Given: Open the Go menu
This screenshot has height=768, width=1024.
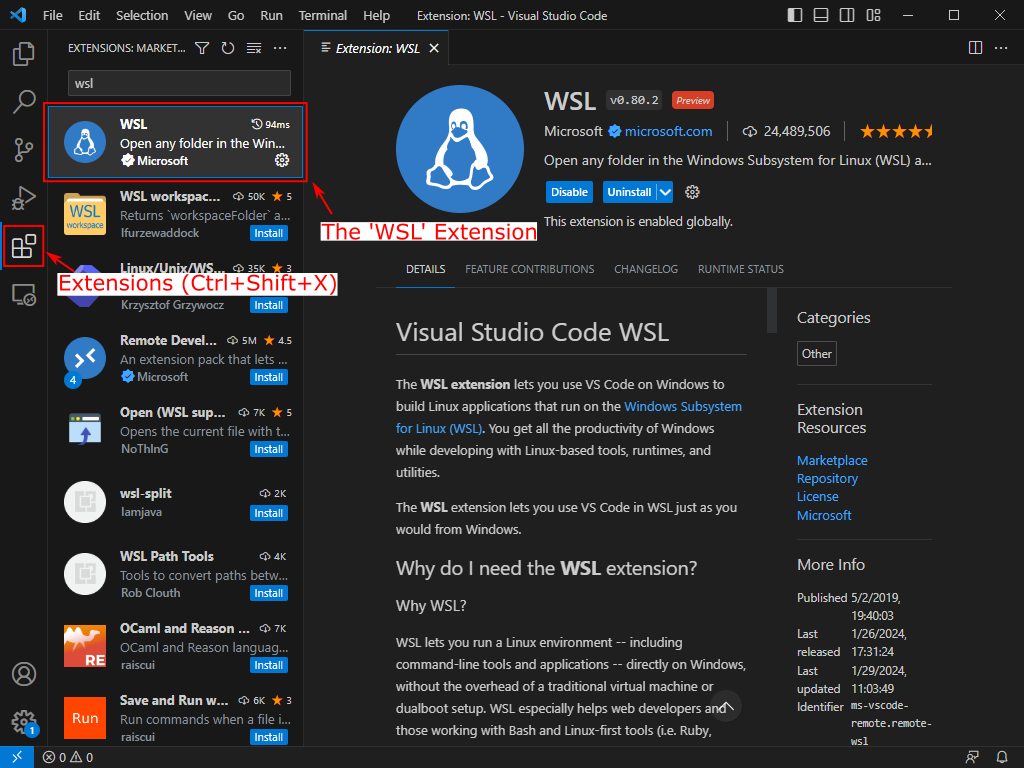Looking at the screenshot, I should point(236,15).
